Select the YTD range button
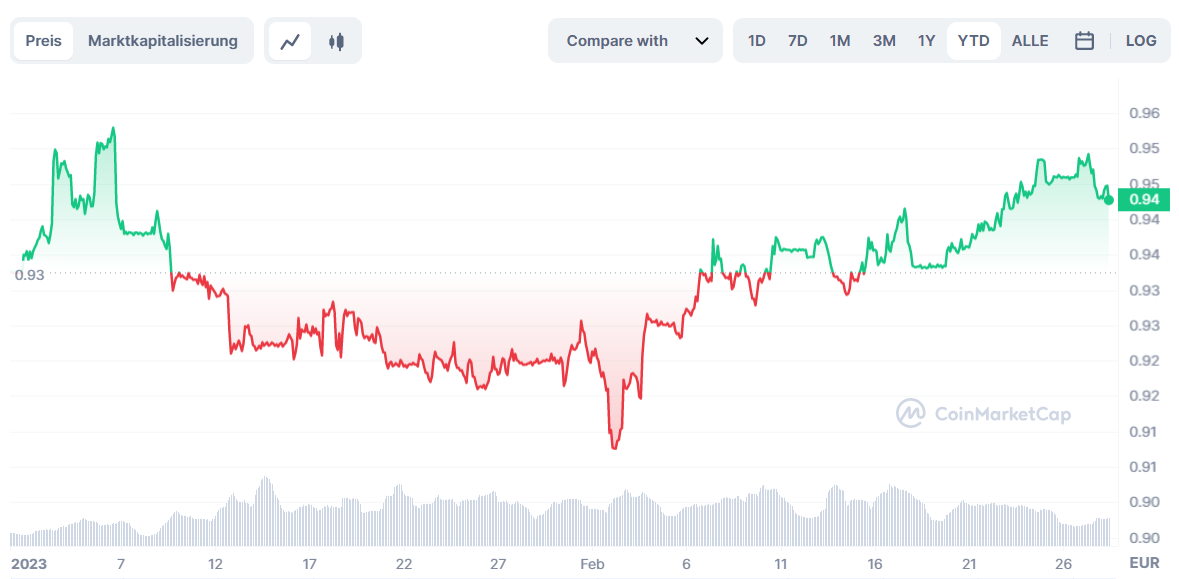This screenshot has height=579, width=1179. (974, 41)
